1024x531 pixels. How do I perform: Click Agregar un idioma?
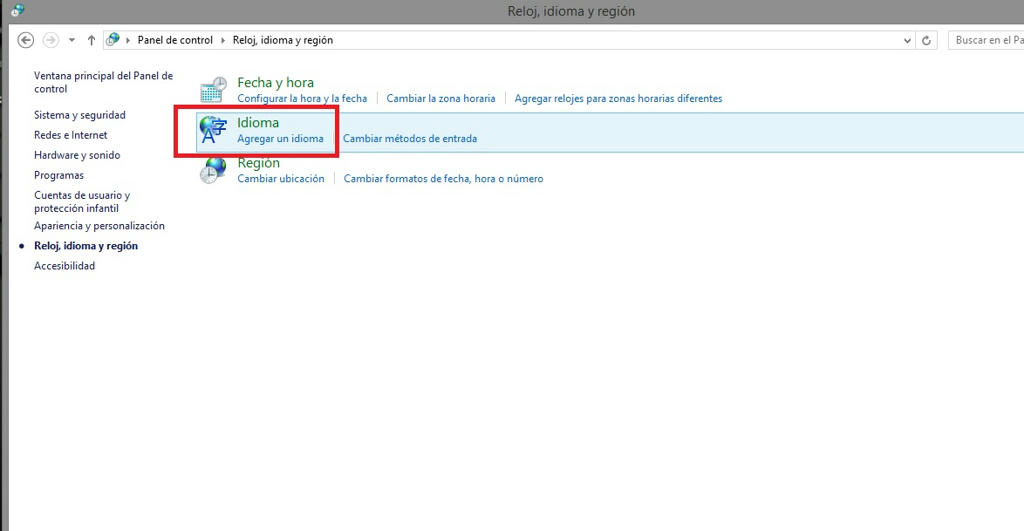(280, 138)
